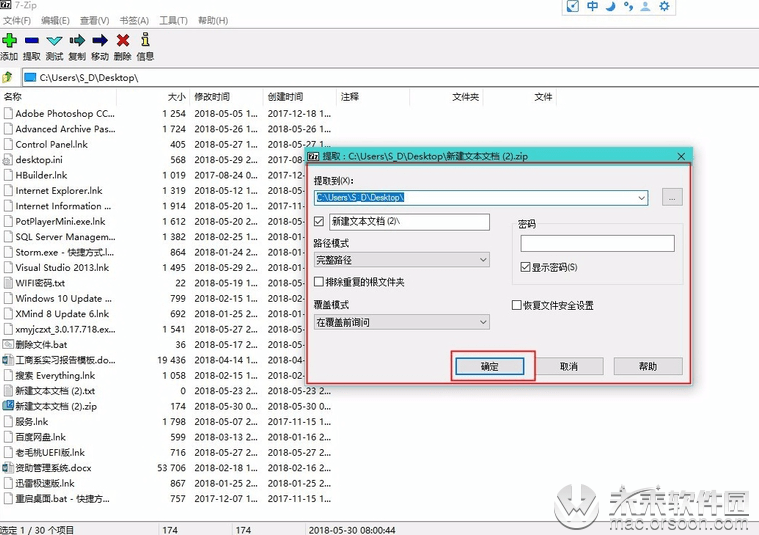
Task: Open the 路径模式 dropdown
Action: point(401,260)
